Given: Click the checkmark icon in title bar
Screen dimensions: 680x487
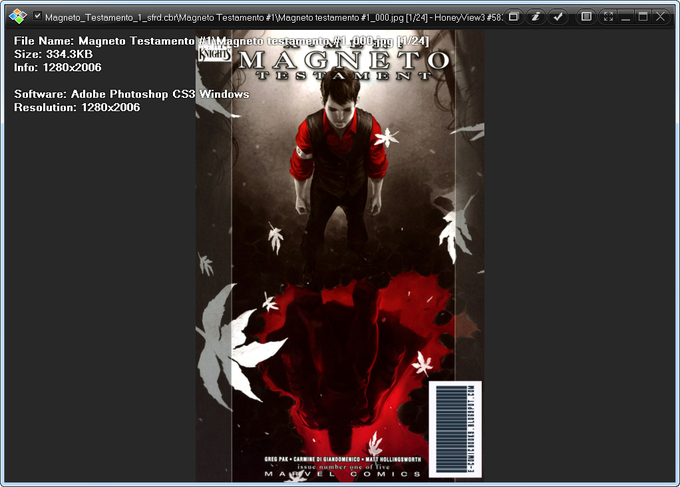Looking at the screenshot, I should [558, 17].
